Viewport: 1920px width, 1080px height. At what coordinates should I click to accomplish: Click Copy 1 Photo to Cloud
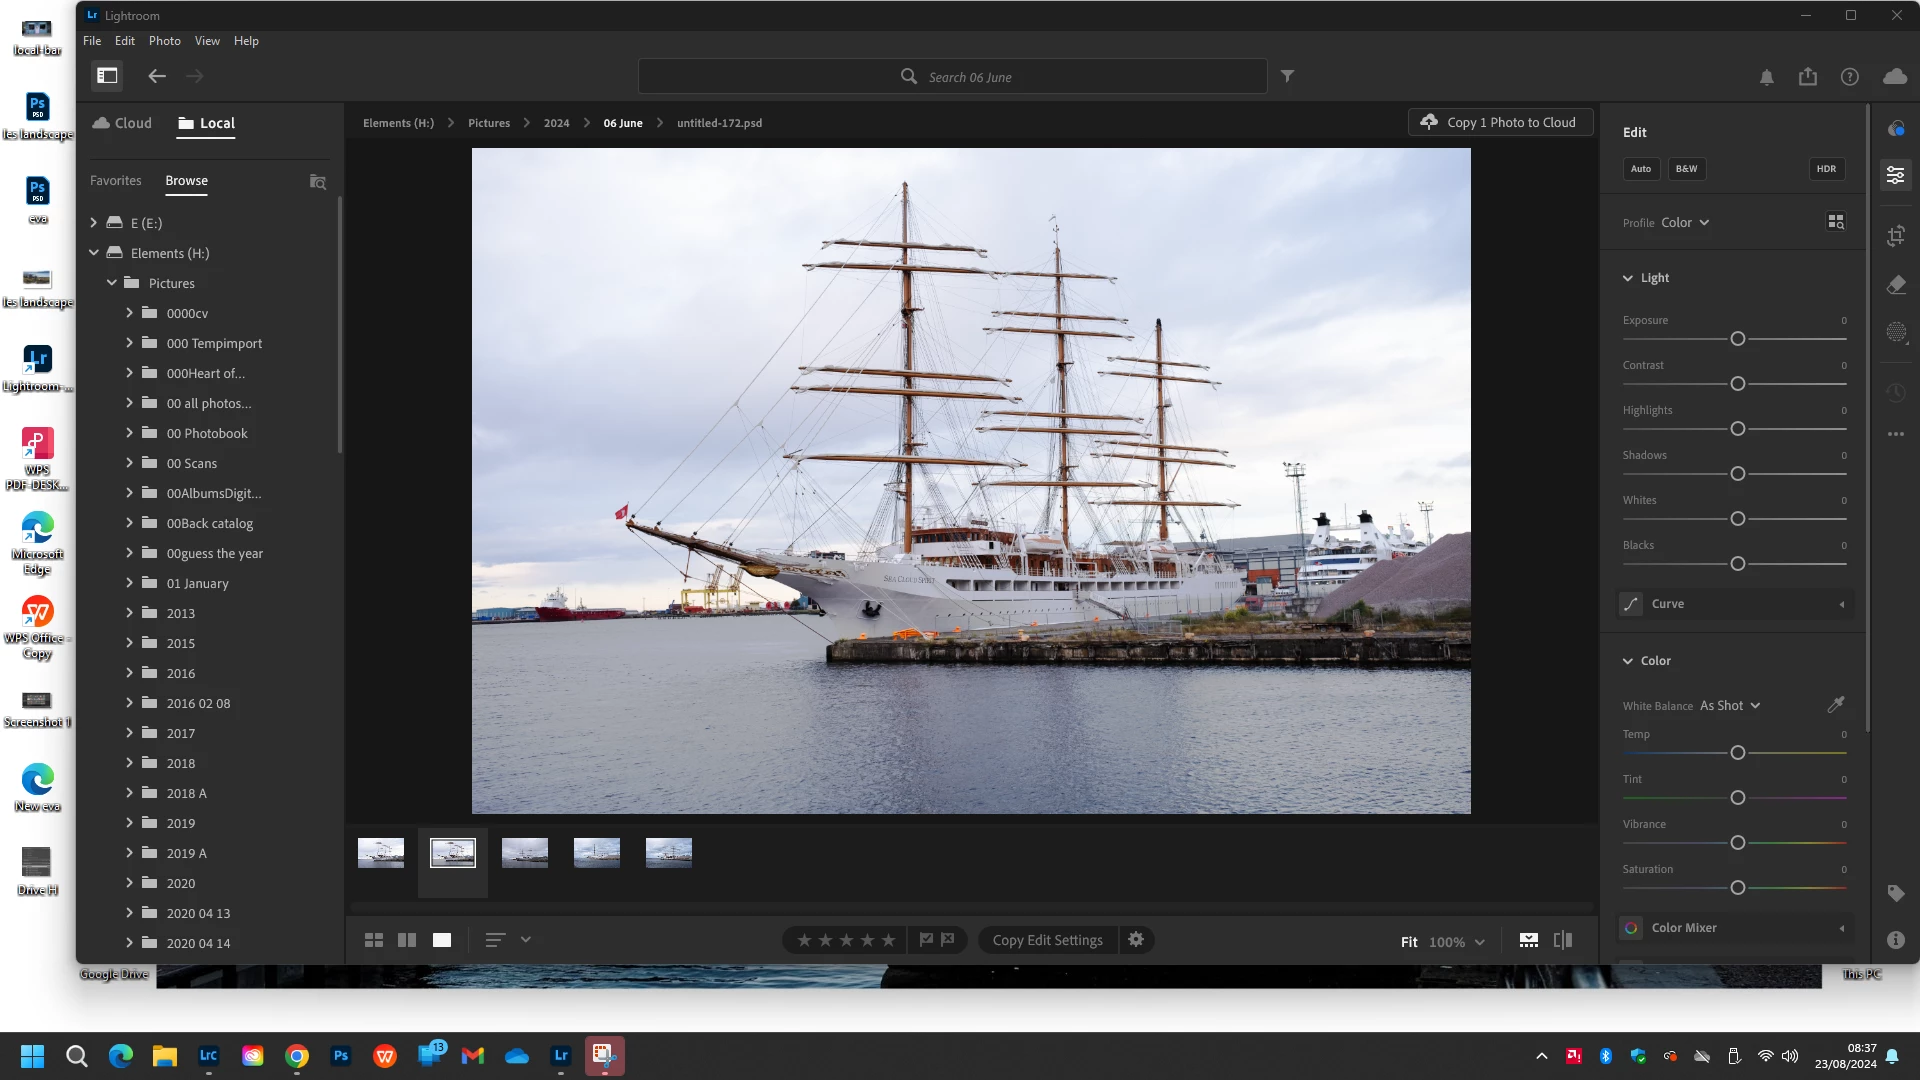[x=1500, y=122]
